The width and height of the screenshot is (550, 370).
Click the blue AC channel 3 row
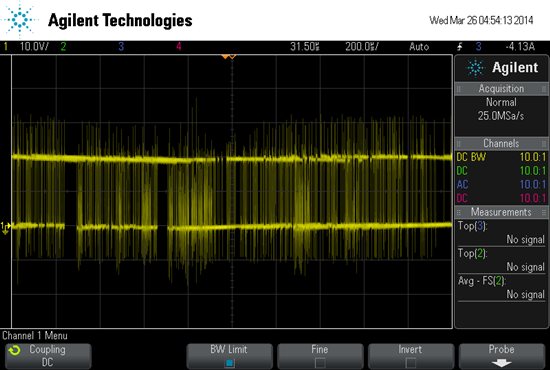[x=501, y=184]
